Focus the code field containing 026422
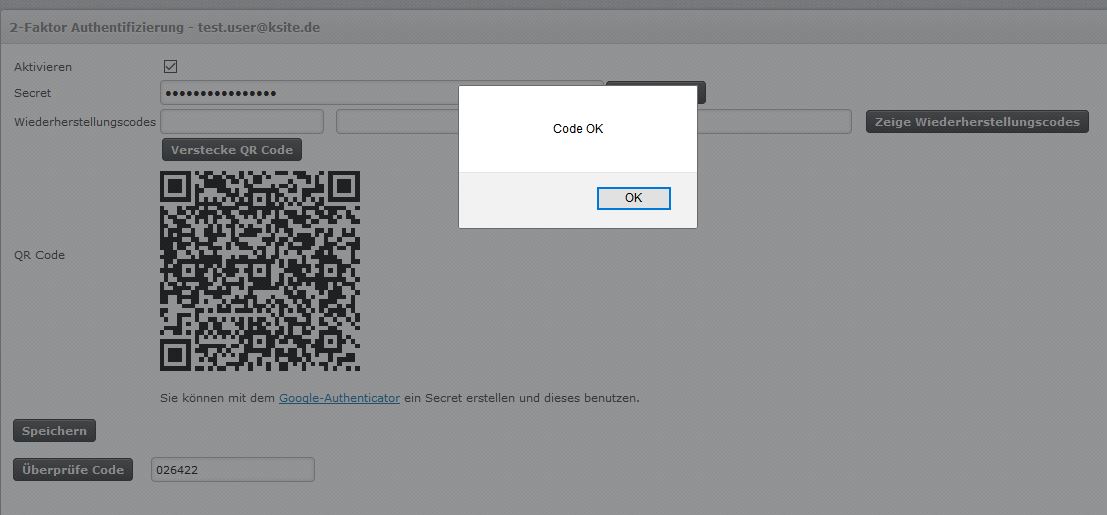Image resolution: width=1107 pixels, height=515 pixels. [x=233, y=470]
